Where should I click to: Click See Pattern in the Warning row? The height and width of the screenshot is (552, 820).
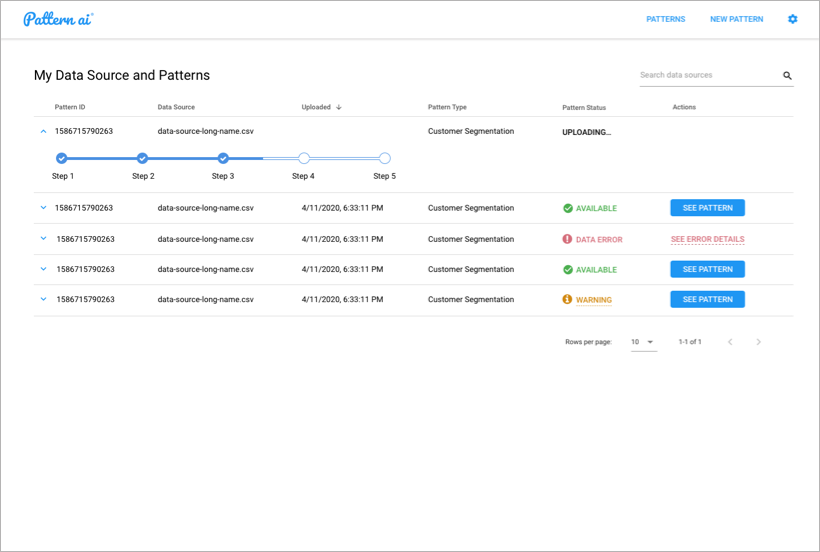[x=707, y=299]
